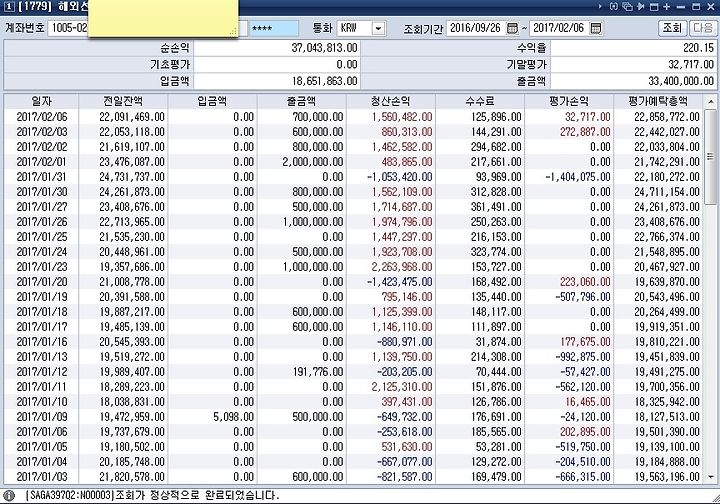The height and width of the screenshot is (504, 720).
Task: Click the 기말평가 value 32,717.00 in summary
Action: tap(691, 64)
